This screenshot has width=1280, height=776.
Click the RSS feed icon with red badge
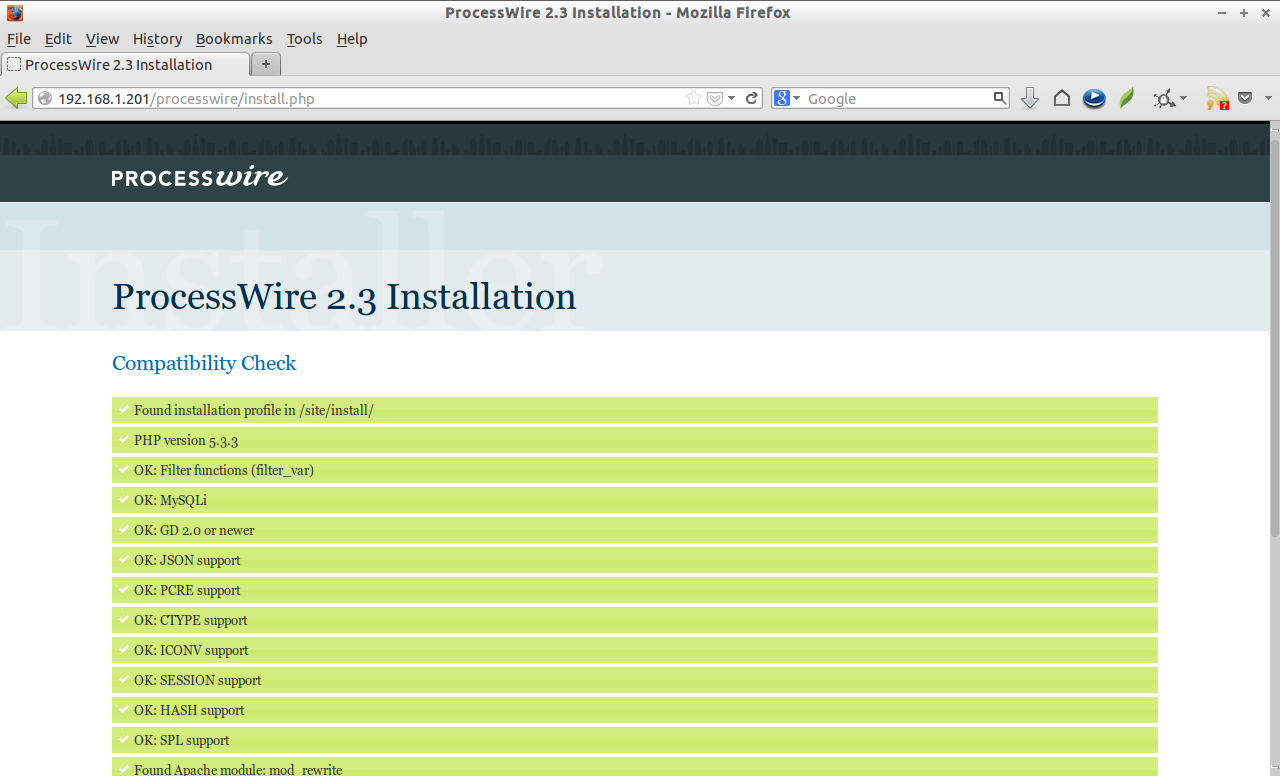pos(1217,98)
